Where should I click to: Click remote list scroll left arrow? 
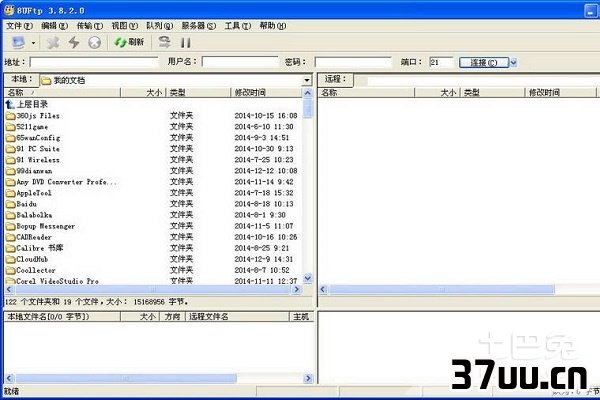(x=323, y=289)
